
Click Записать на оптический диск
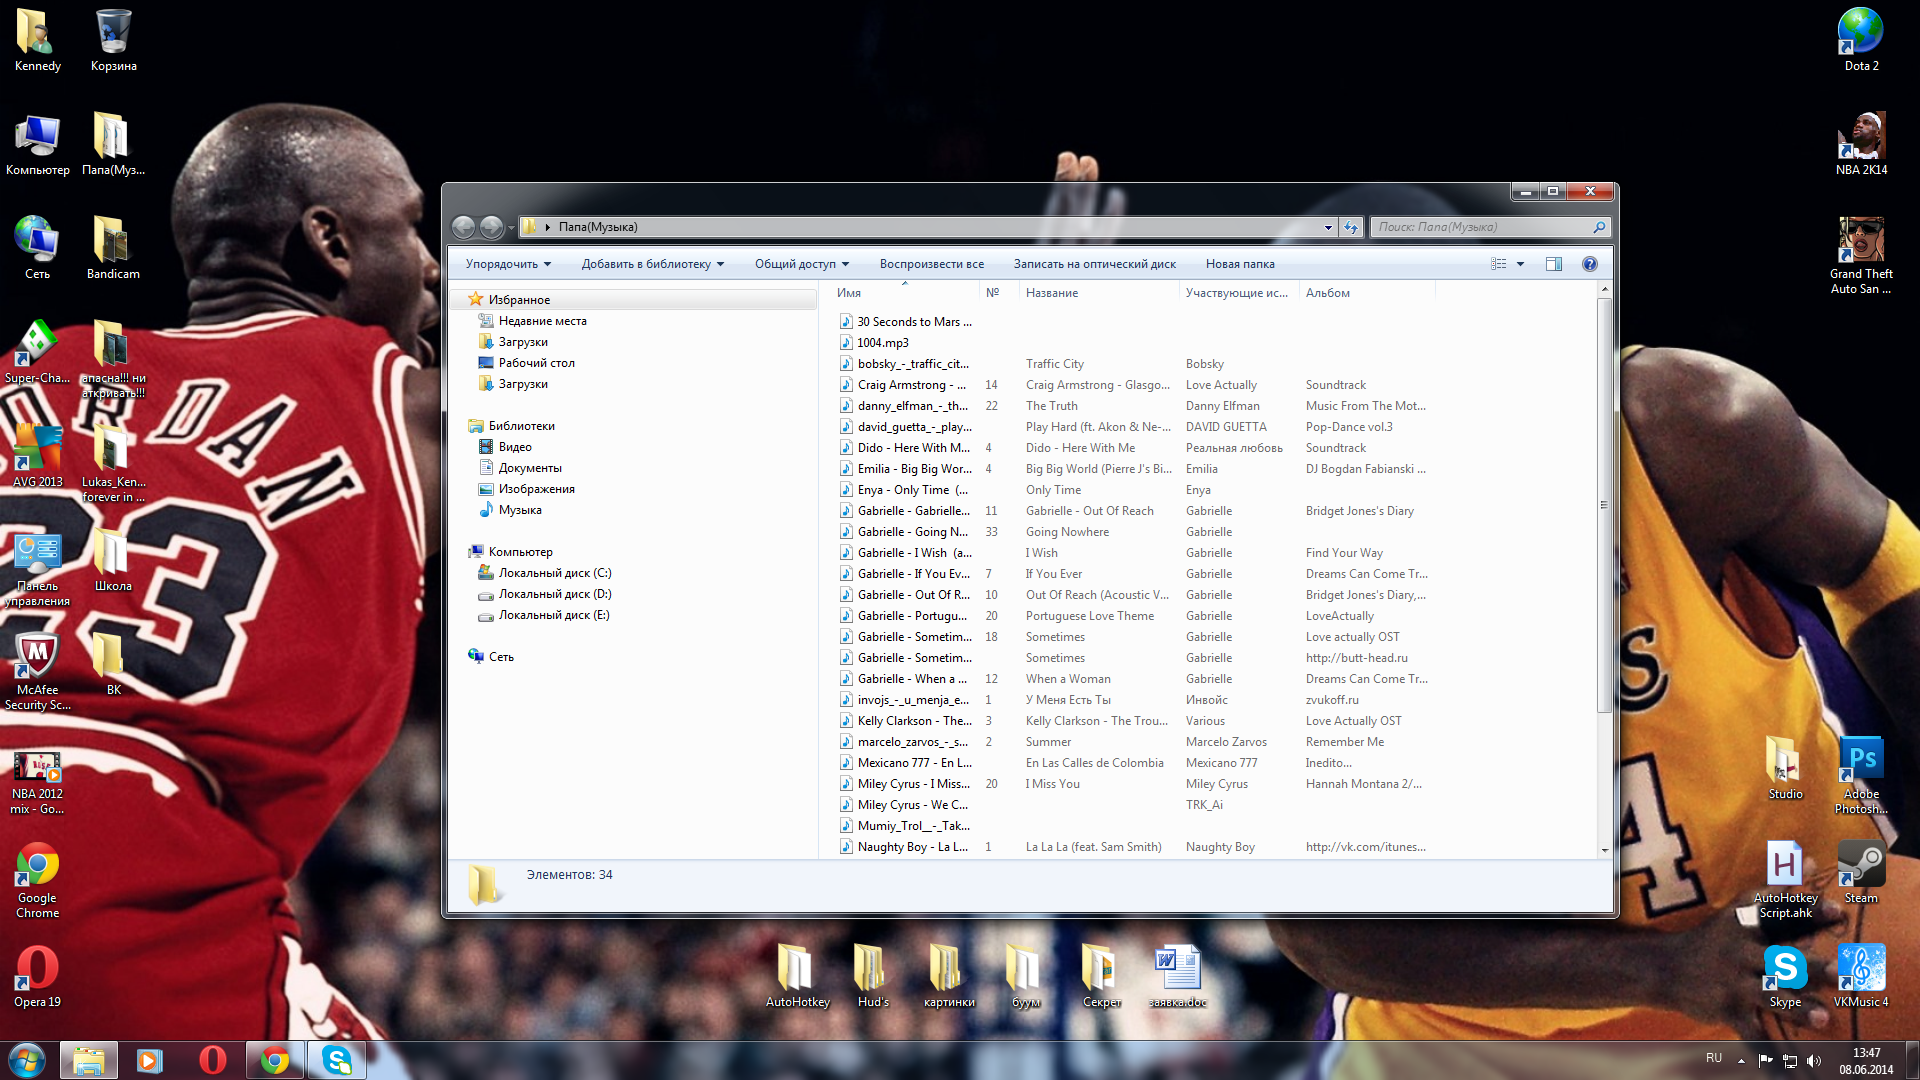(1094, 264)
